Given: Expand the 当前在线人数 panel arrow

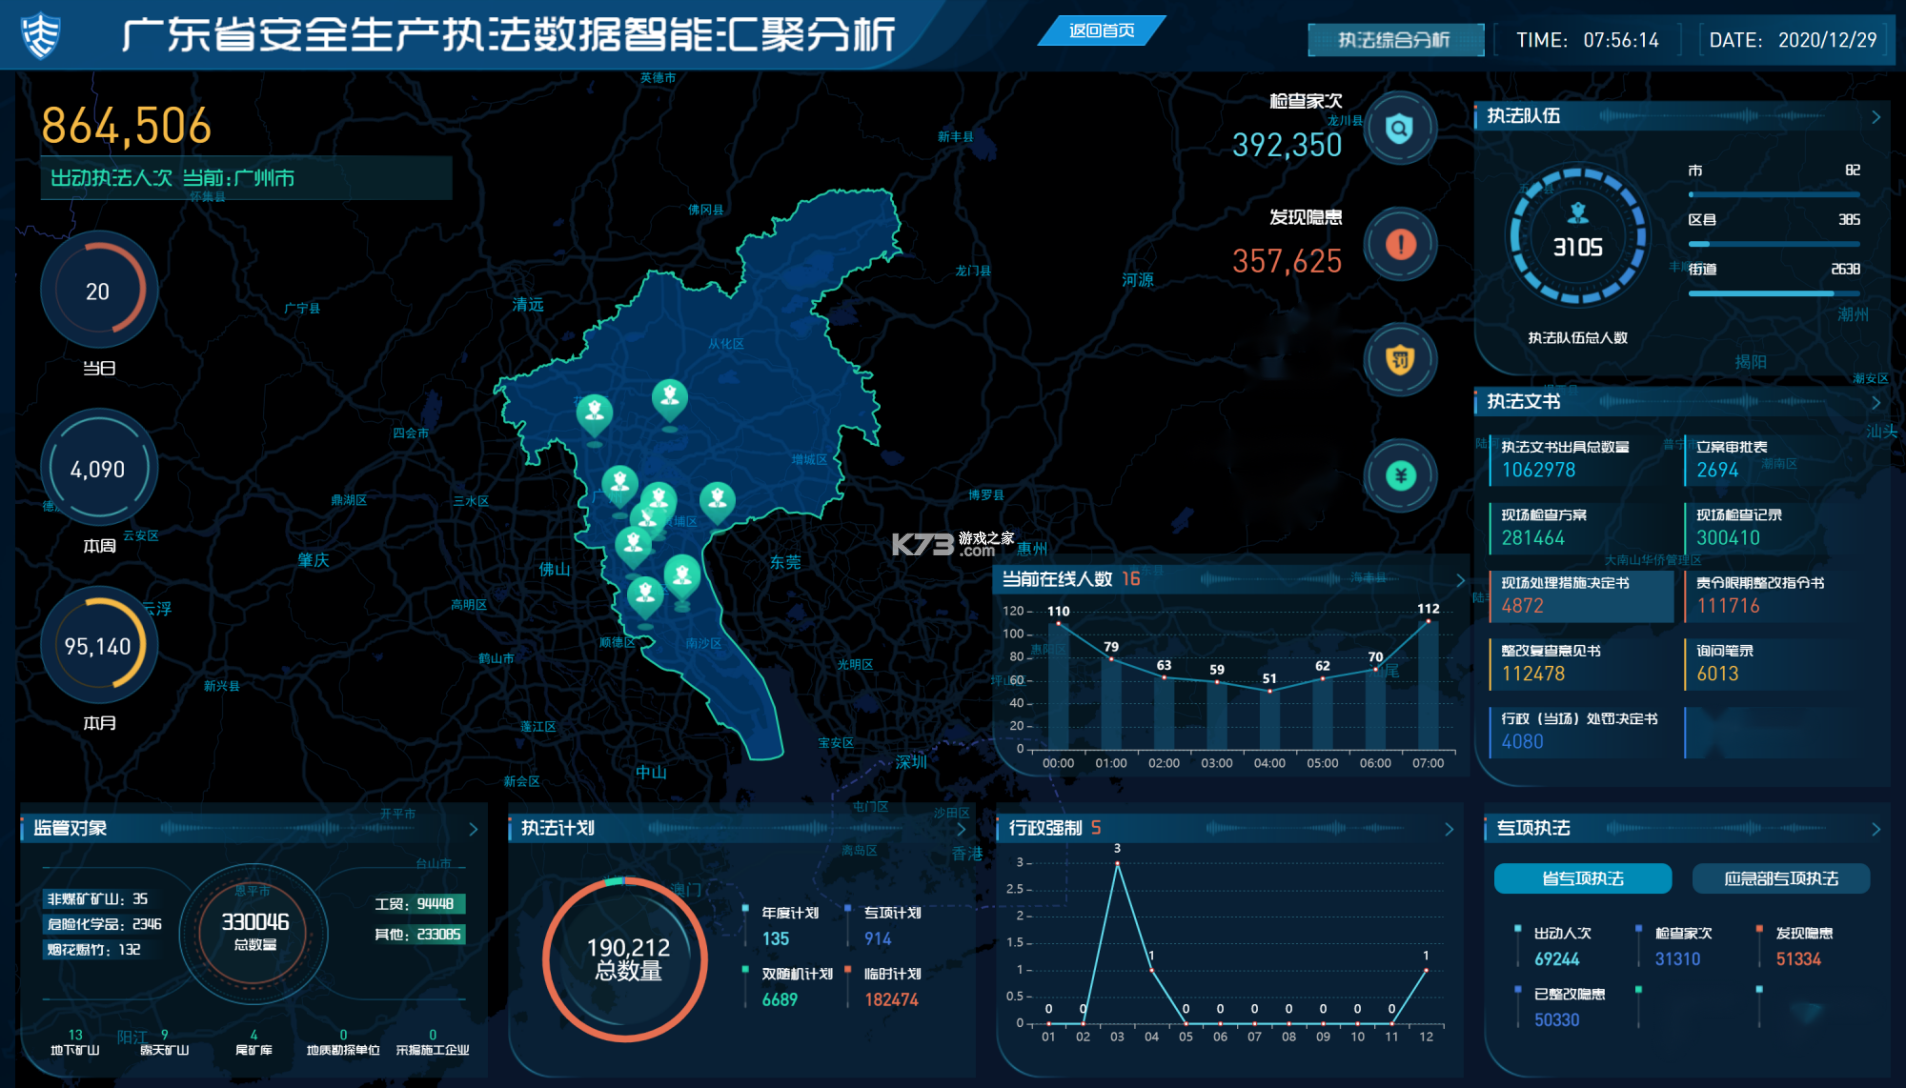Looking at the screenshot, I should pos(1460,580).
